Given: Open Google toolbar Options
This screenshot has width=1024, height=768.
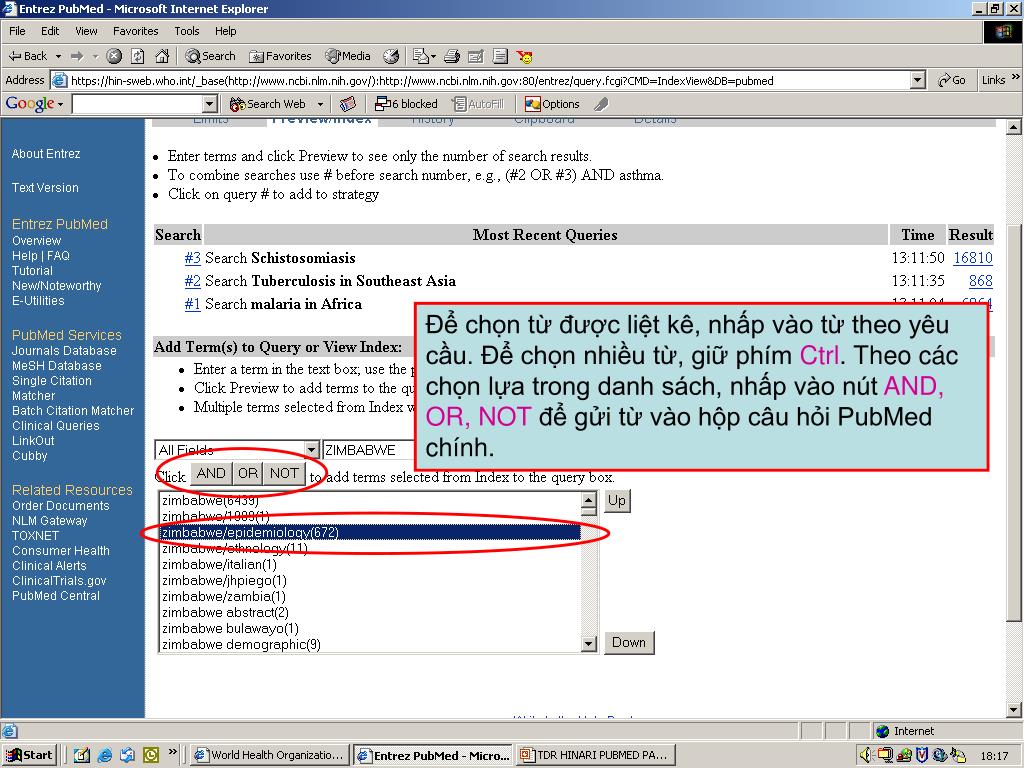Looking at the screenshot, I should coord(552,104).
